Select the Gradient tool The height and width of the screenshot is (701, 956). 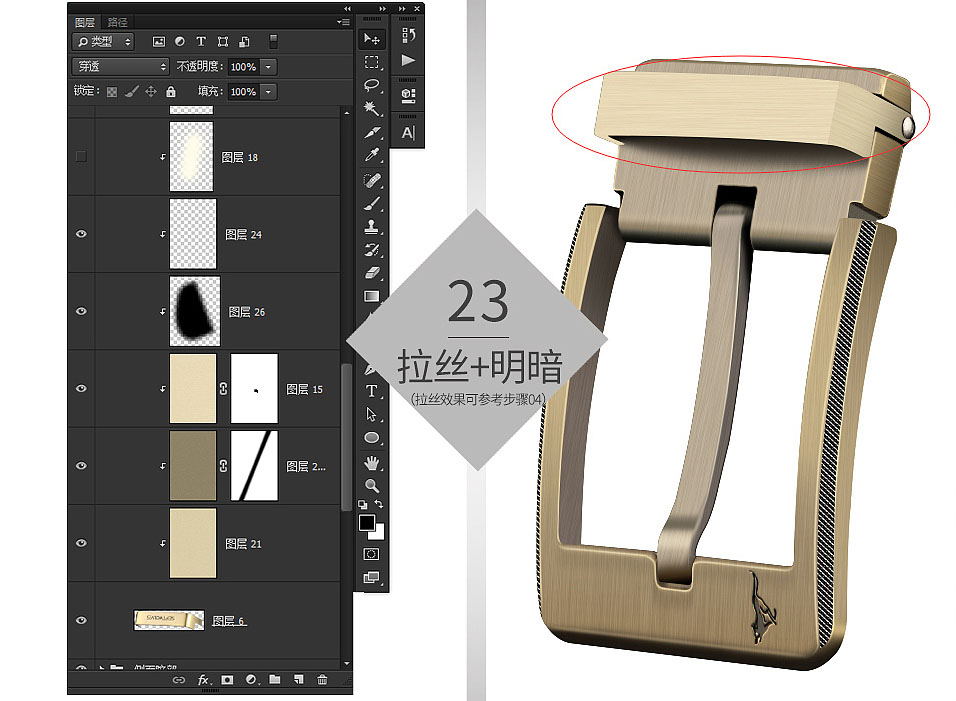[371, 296]
